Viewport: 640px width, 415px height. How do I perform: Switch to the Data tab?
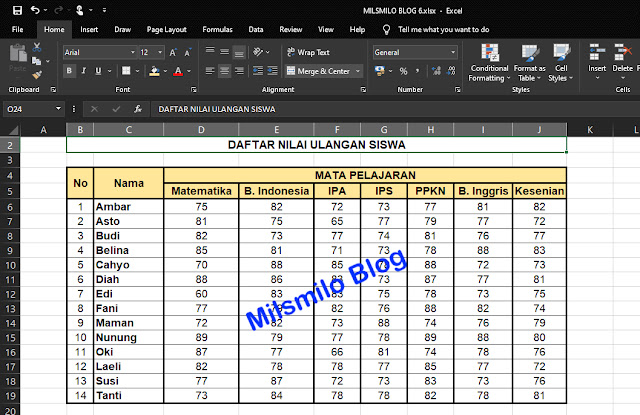point(256,29)
